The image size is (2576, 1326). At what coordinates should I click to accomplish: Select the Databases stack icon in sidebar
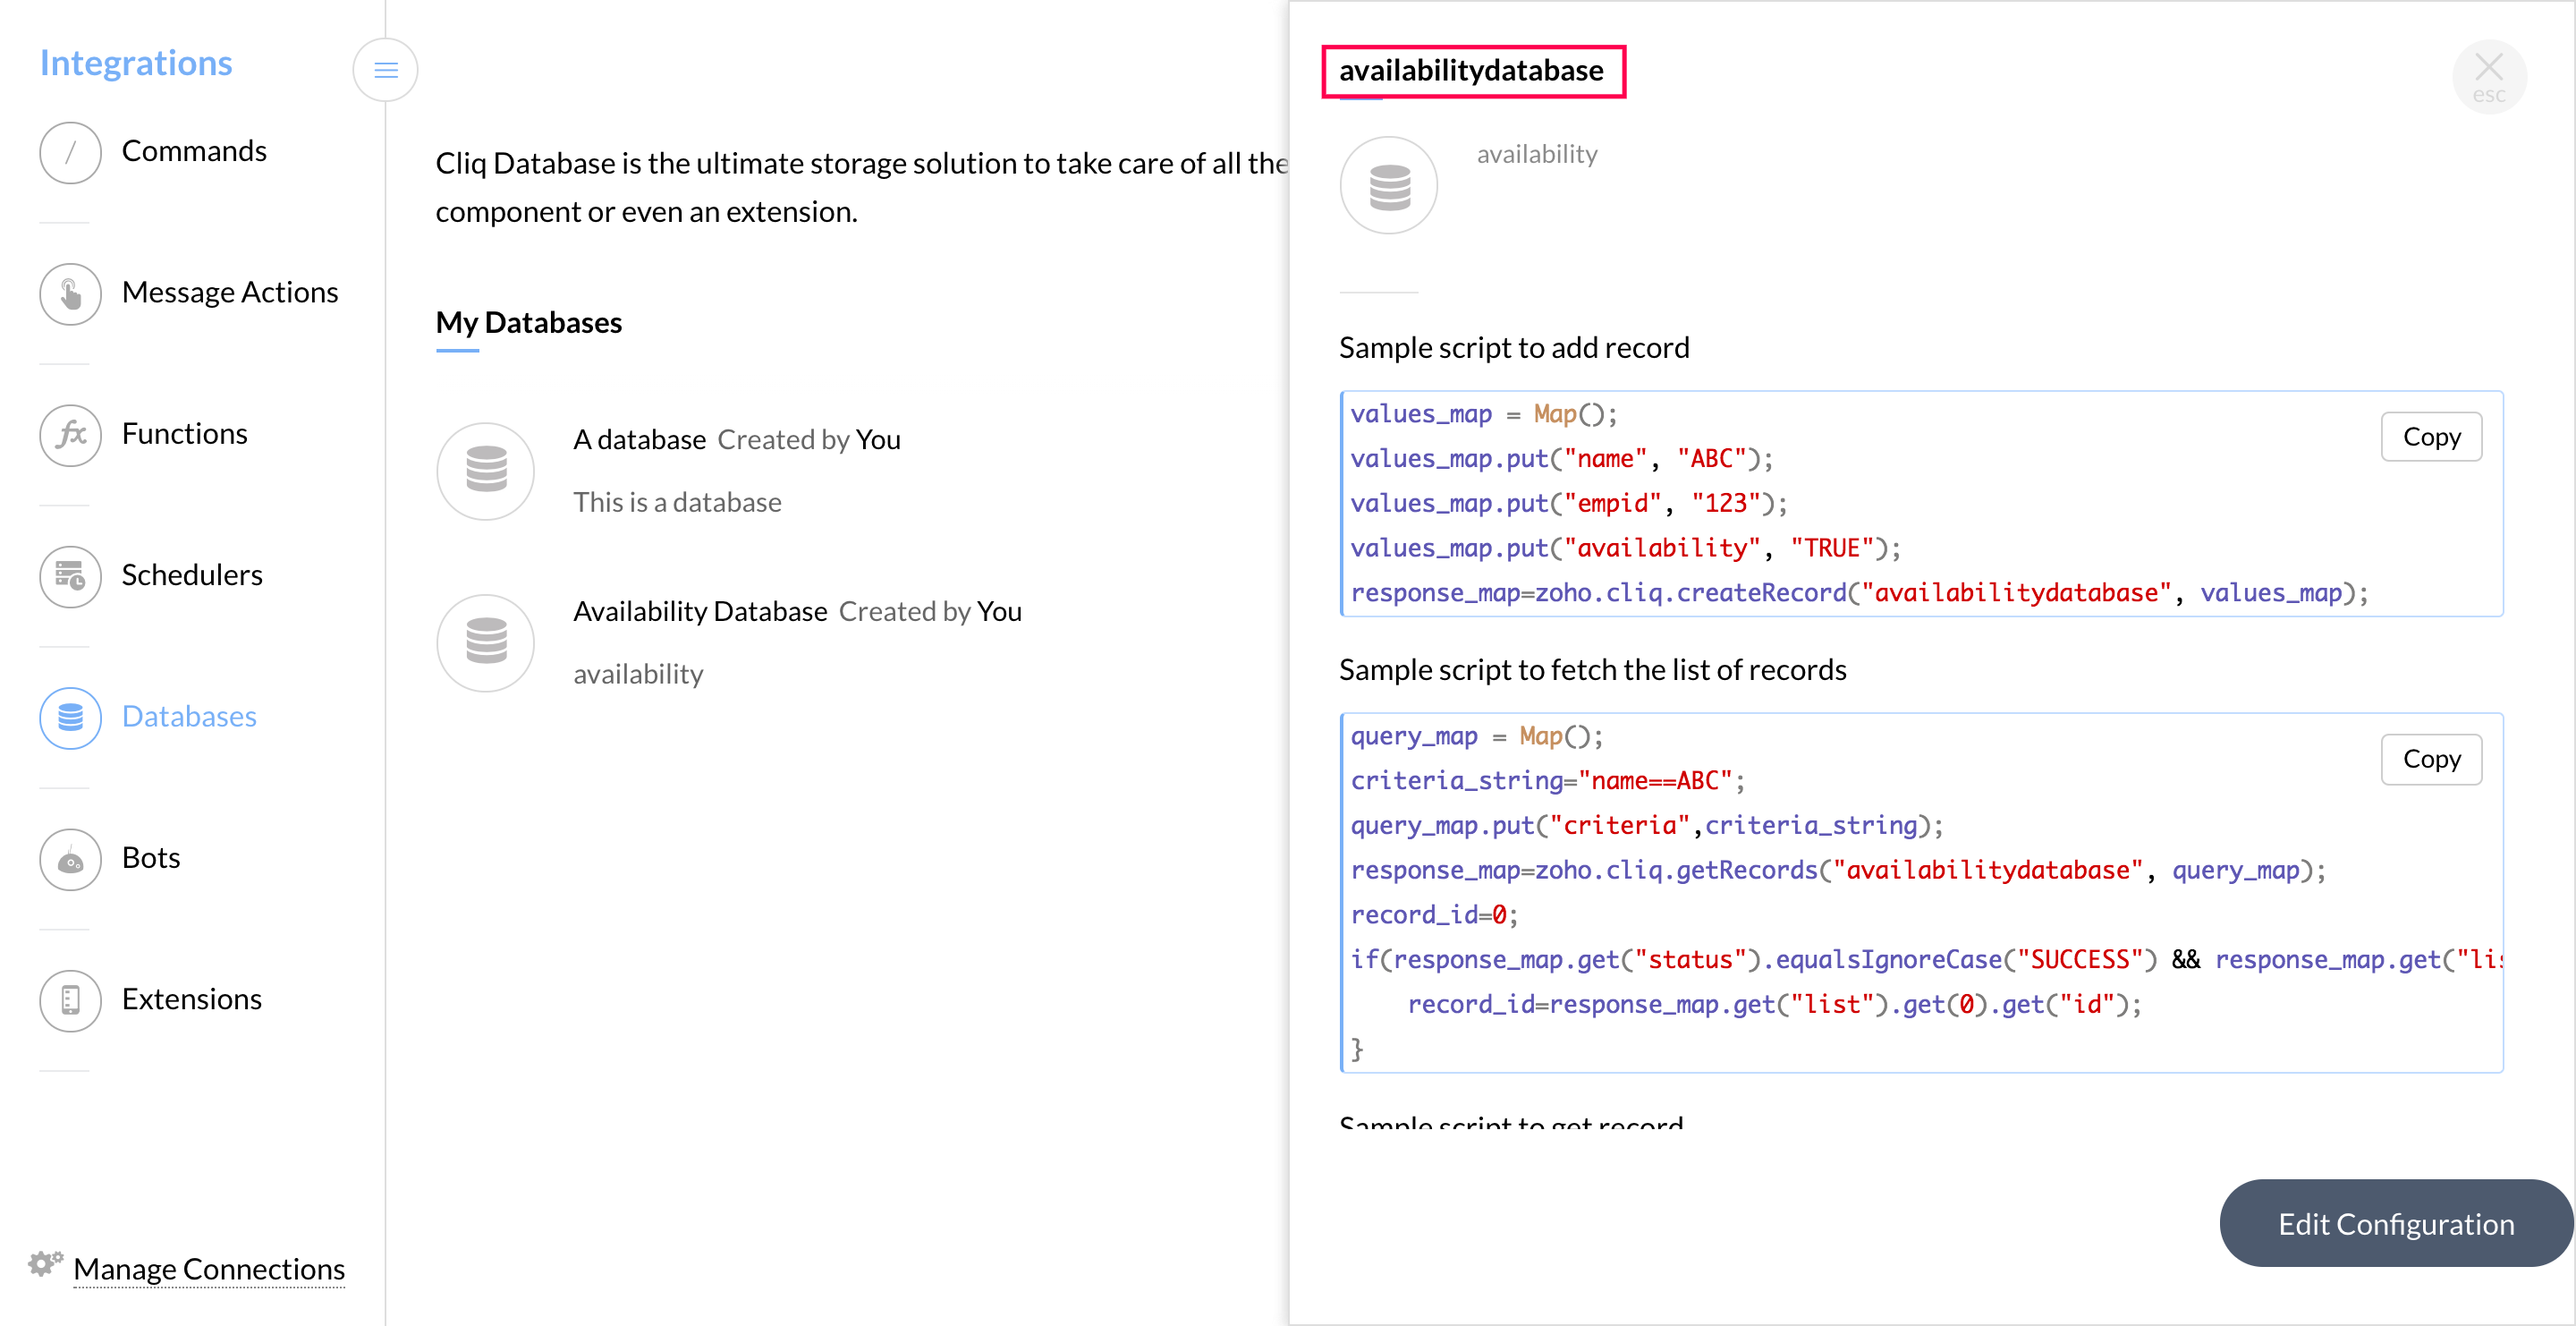(70, 718)
